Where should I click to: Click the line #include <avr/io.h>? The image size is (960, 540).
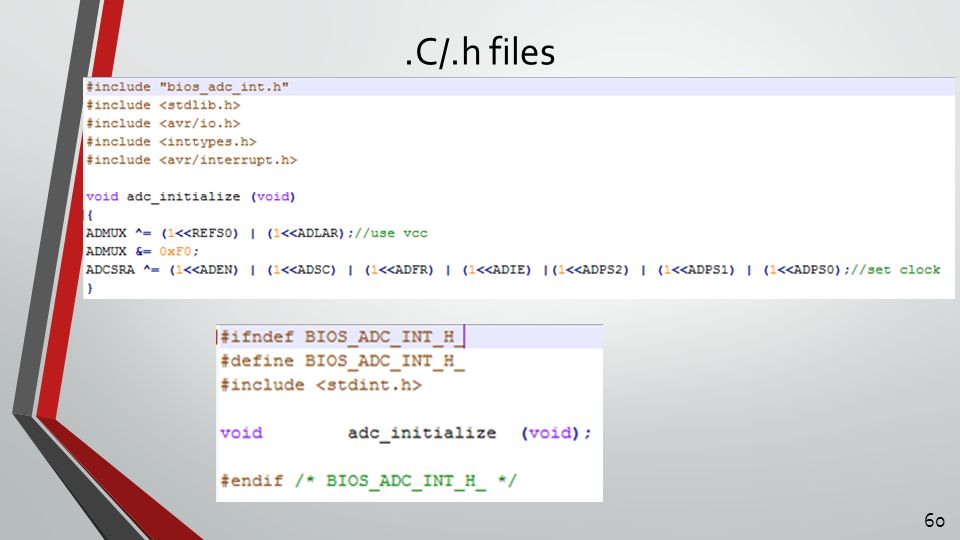click(163, 124)
